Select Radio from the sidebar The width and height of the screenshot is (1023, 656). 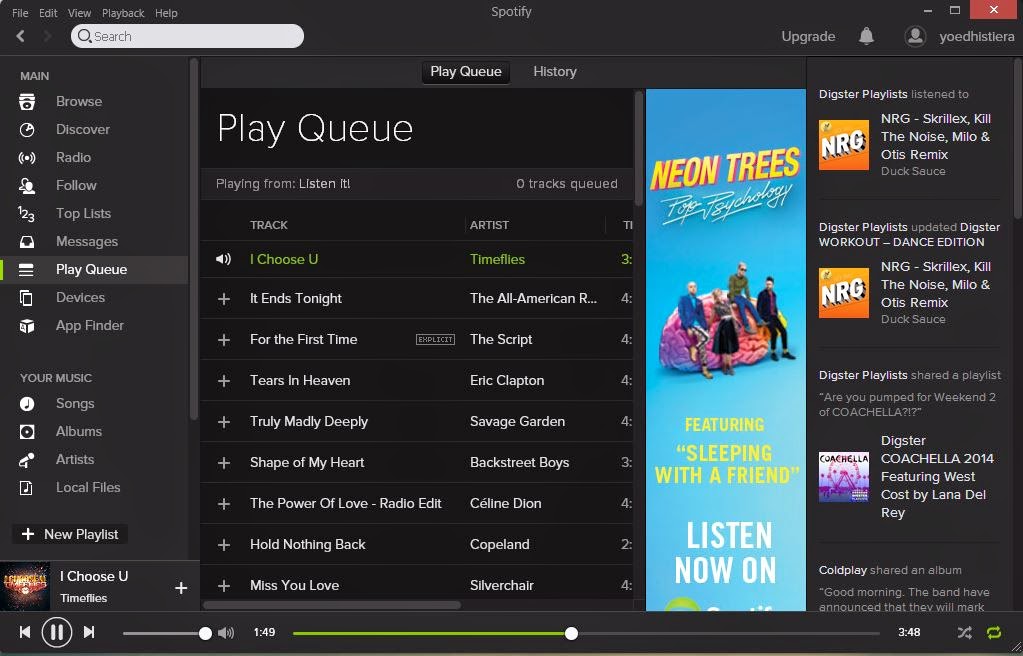click(75, 157)
